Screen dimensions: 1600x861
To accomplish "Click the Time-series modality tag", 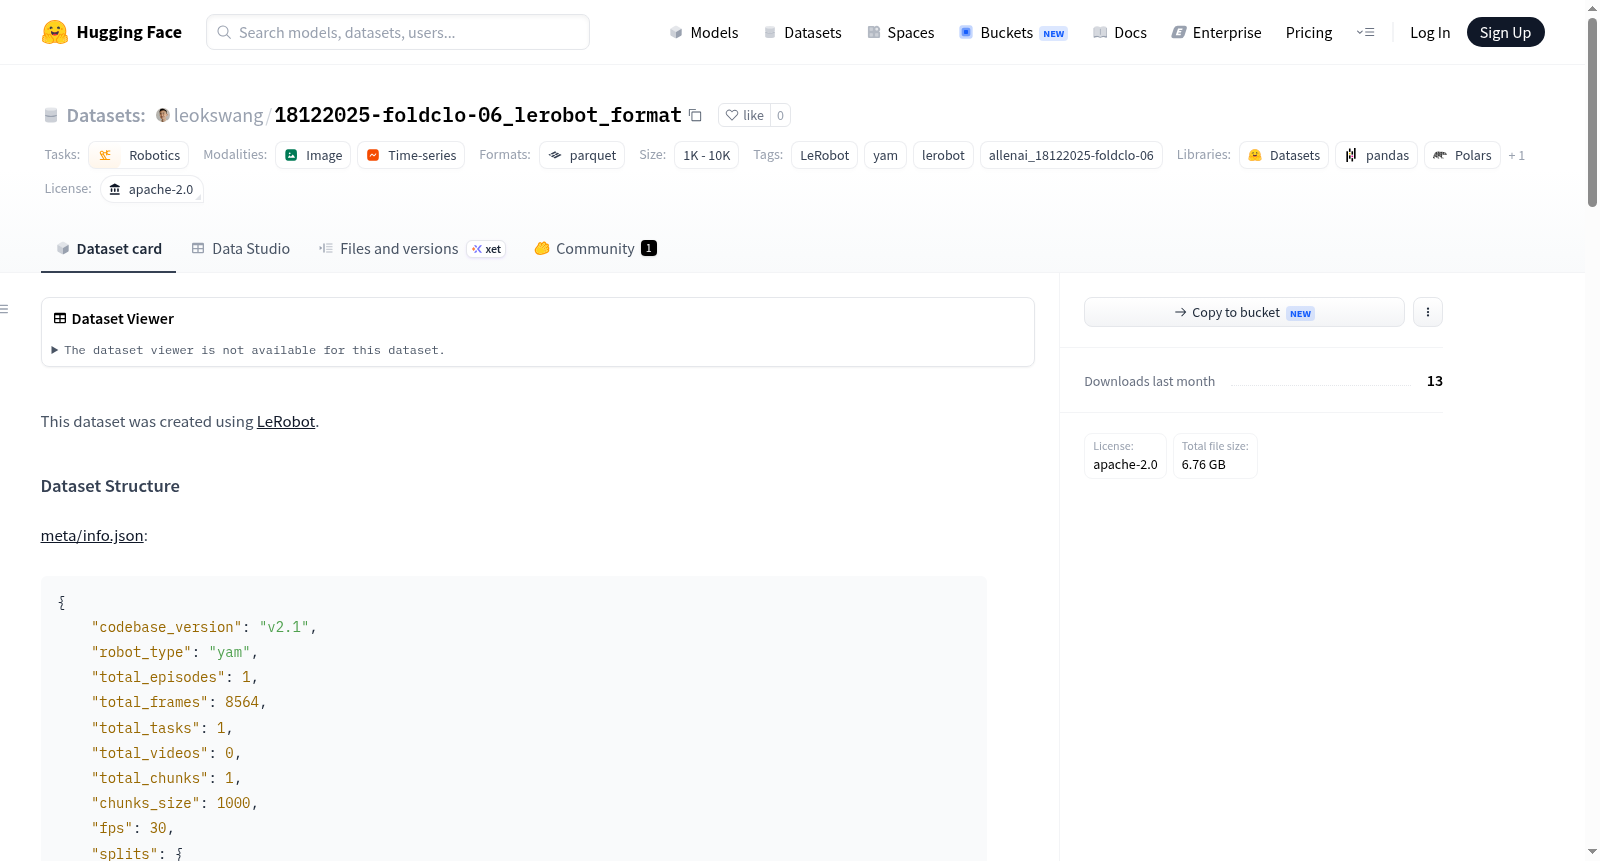I will pyautogui.click(x=411, y=155).
